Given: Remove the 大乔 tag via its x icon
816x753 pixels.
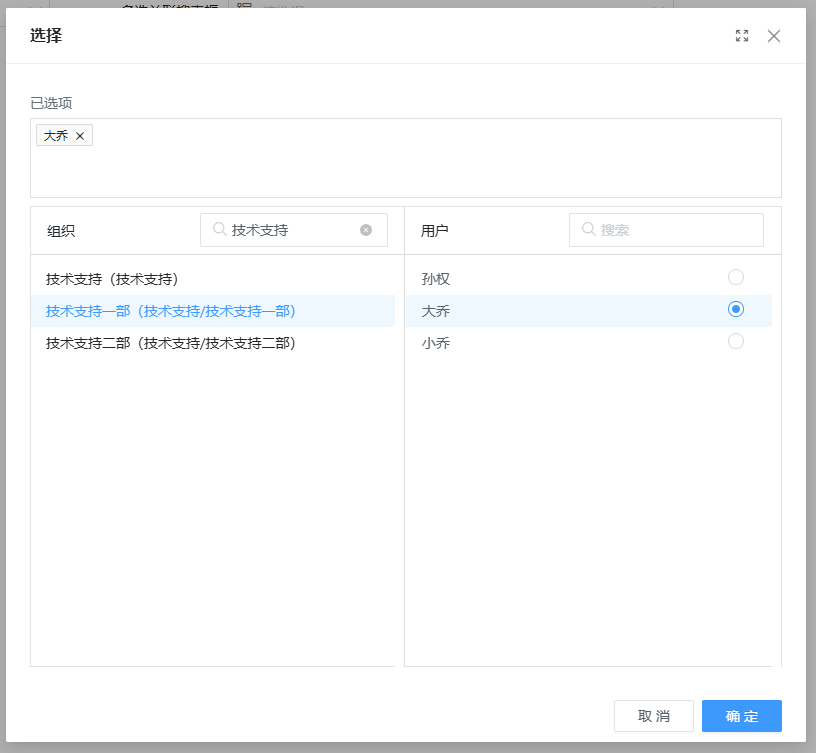Looking at the screenshot, I should 80,136.
